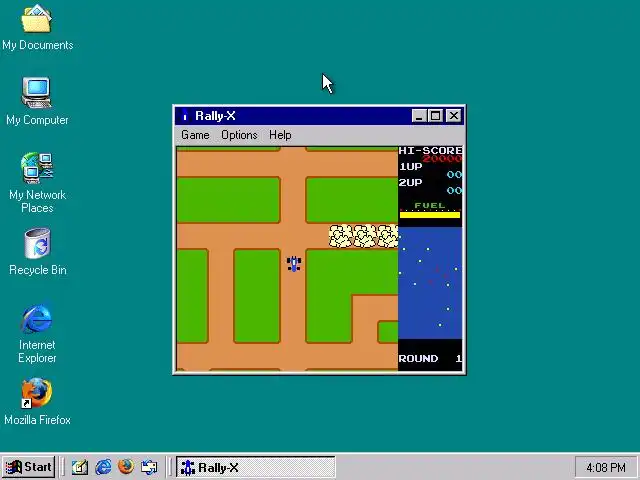
Task: Click the Rally-X title bar text
Action: (x=215, y=116)
